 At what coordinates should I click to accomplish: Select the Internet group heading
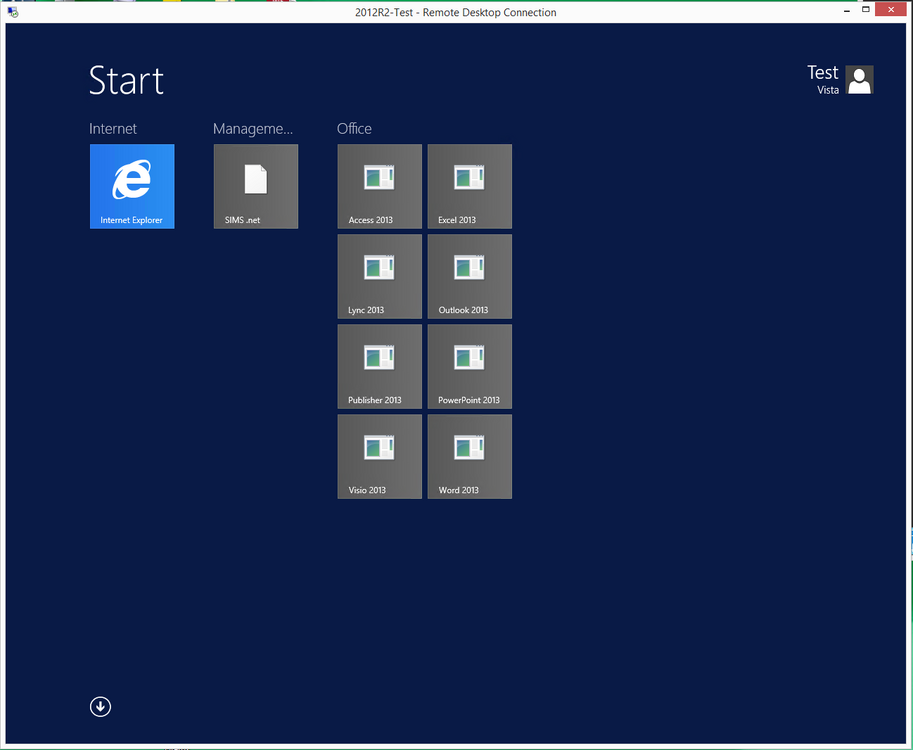coord(113,129)
